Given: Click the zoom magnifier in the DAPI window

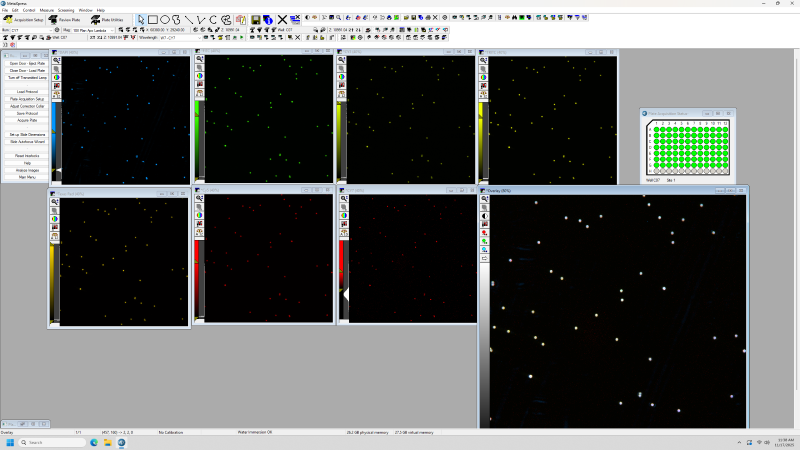Looking at the screenshot, I should click(x=56, y=60).
